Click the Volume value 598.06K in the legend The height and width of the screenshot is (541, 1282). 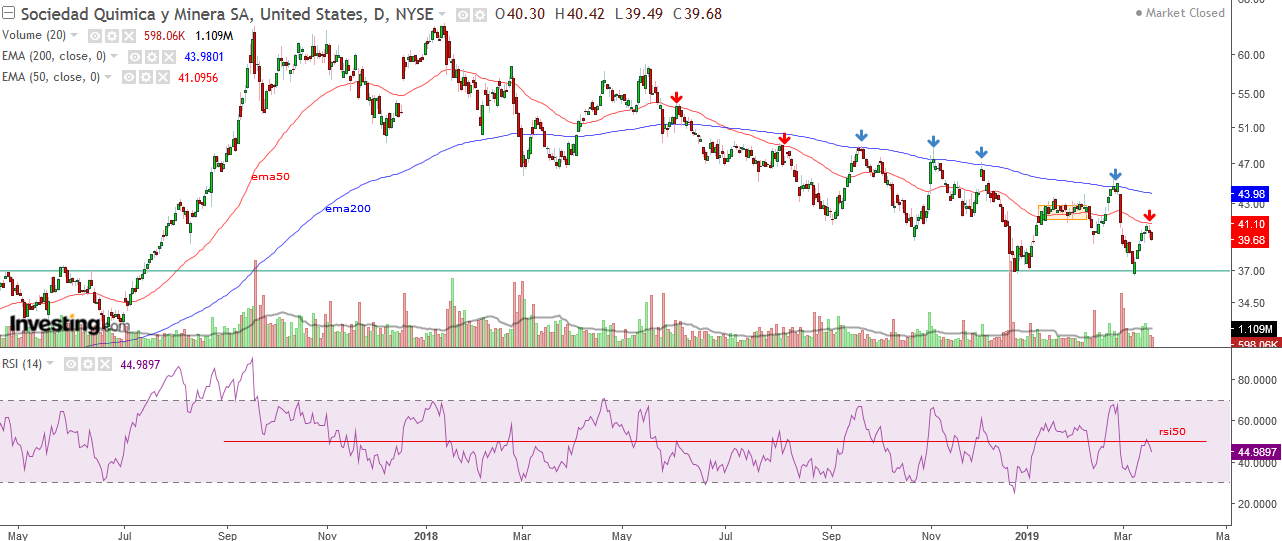(164, 36)
